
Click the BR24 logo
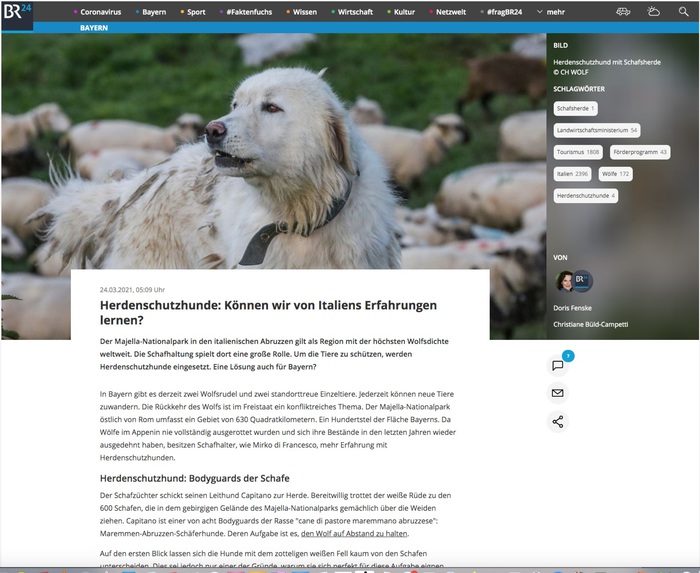(x=17, y=14)
